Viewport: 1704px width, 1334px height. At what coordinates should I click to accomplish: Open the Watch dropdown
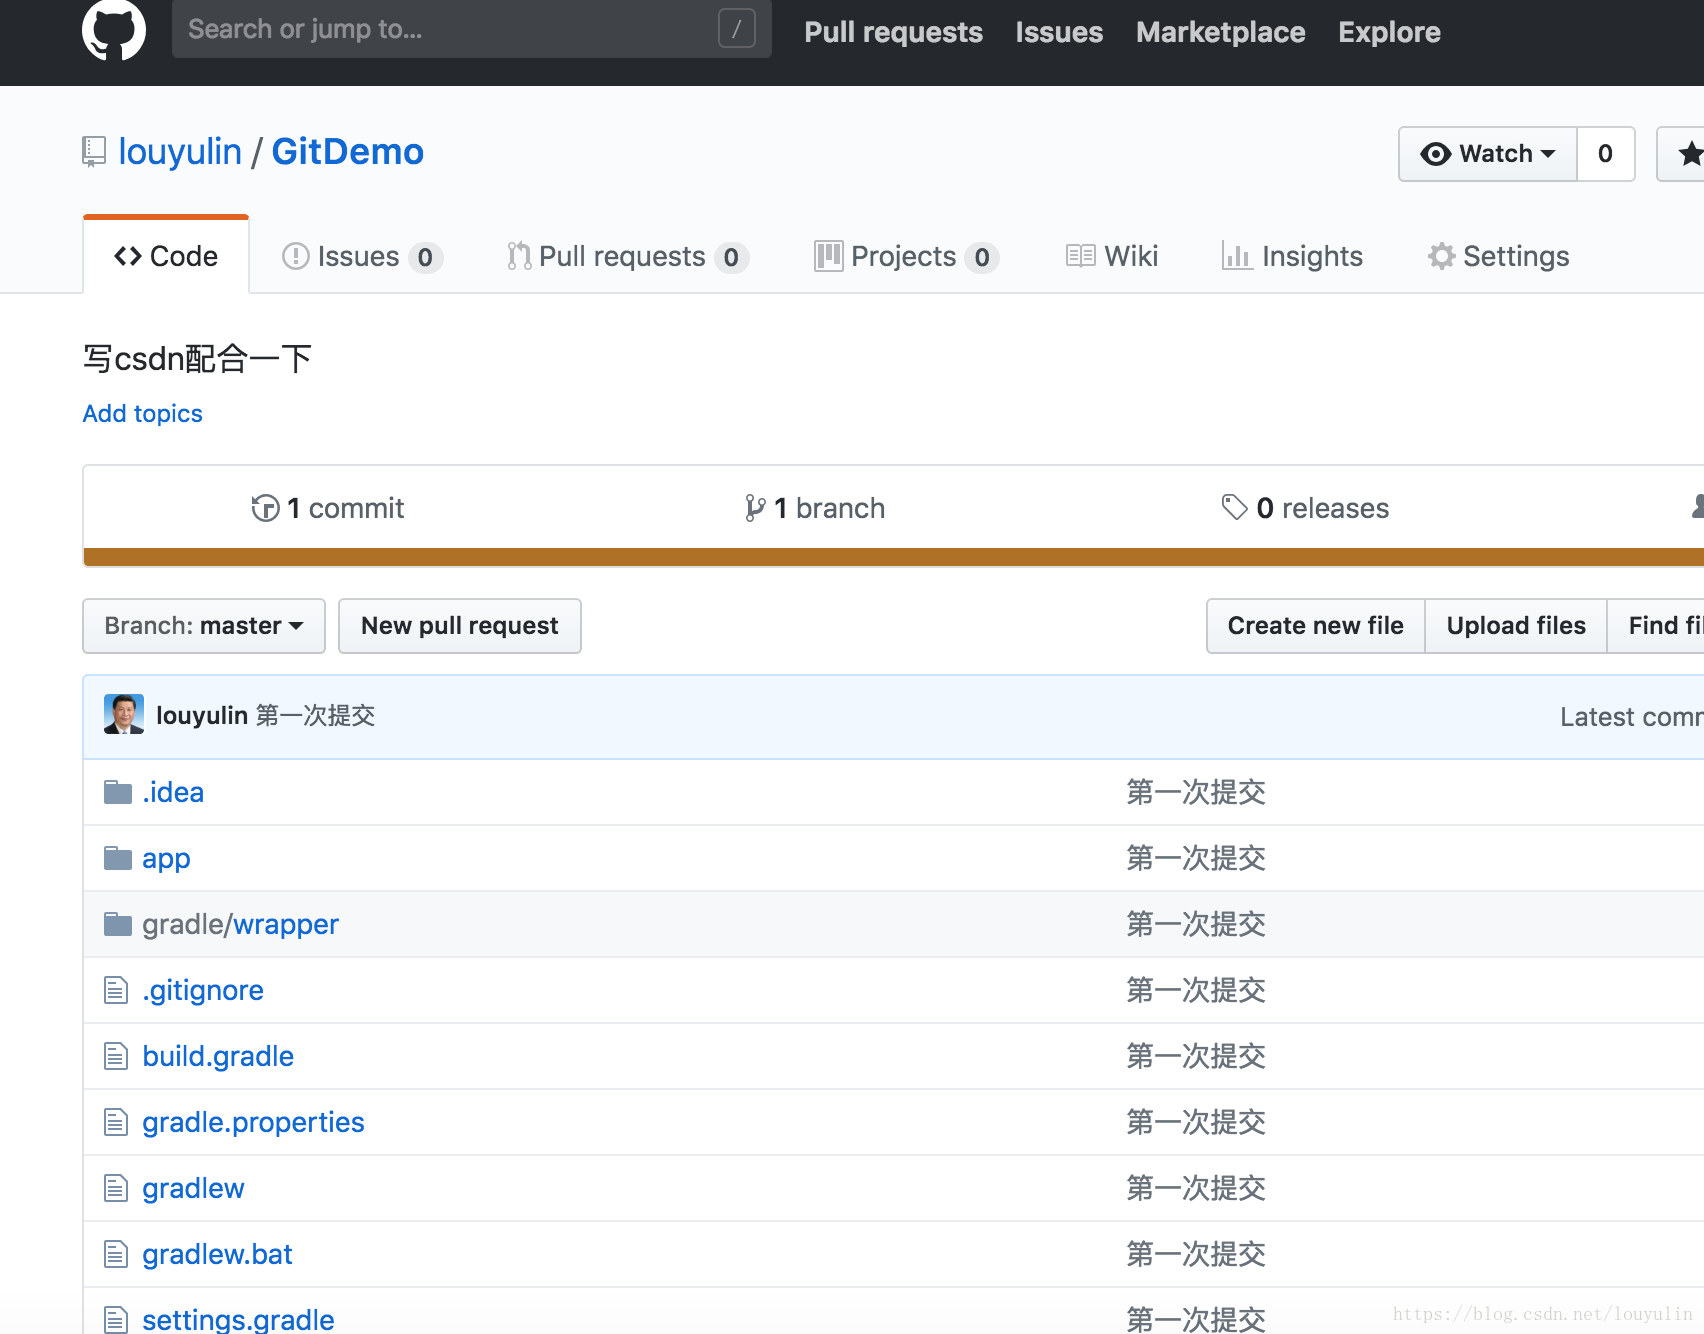pos(1488,154)
